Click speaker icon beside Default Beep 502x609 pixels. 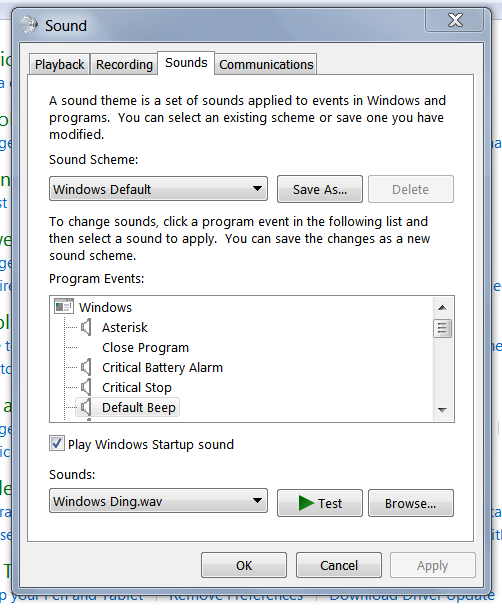[x=86, y=407]
